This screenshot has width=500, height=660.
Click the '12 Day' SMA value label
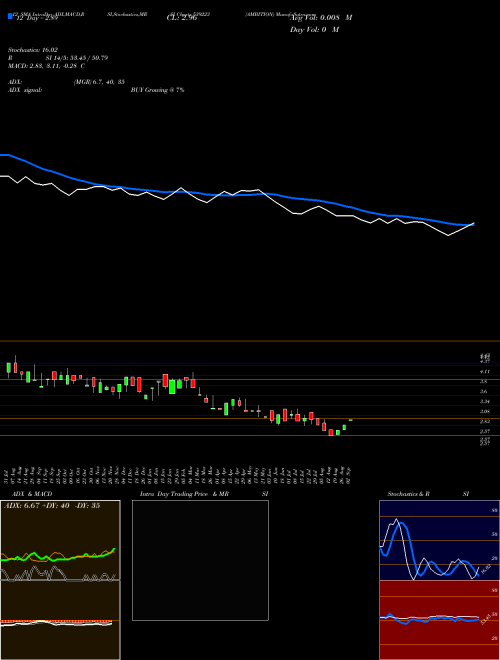(x=36, y=19)
